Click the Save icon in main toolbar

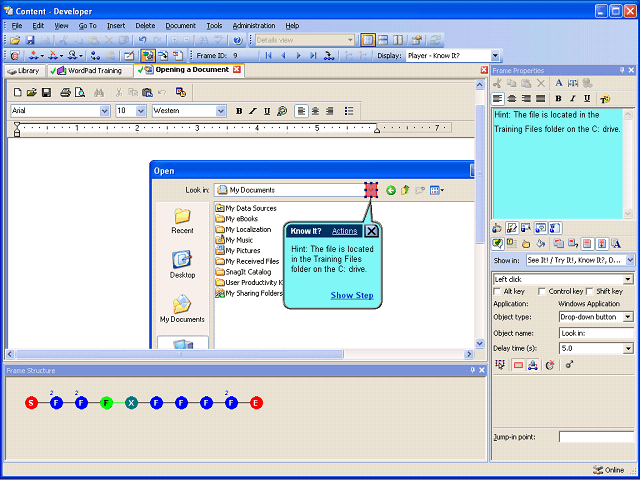[30, 40]
